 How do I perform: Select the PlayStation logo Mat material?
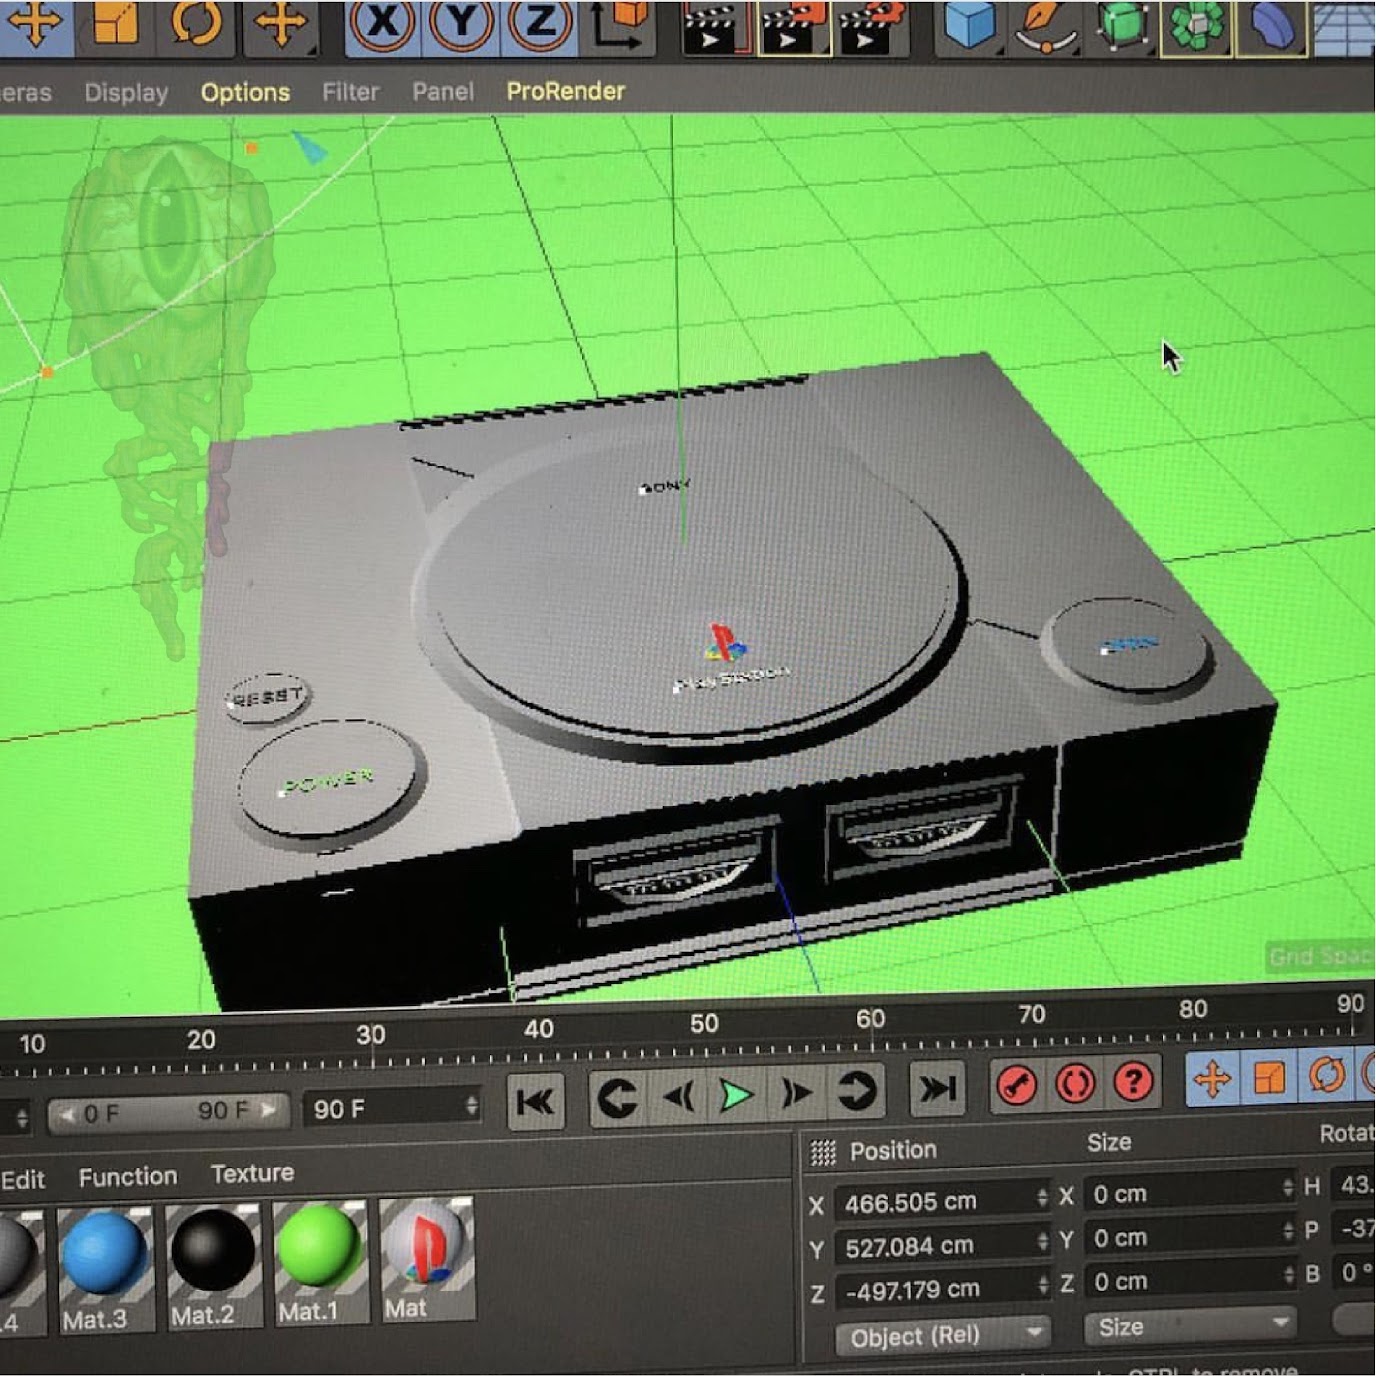[427, 1260]
